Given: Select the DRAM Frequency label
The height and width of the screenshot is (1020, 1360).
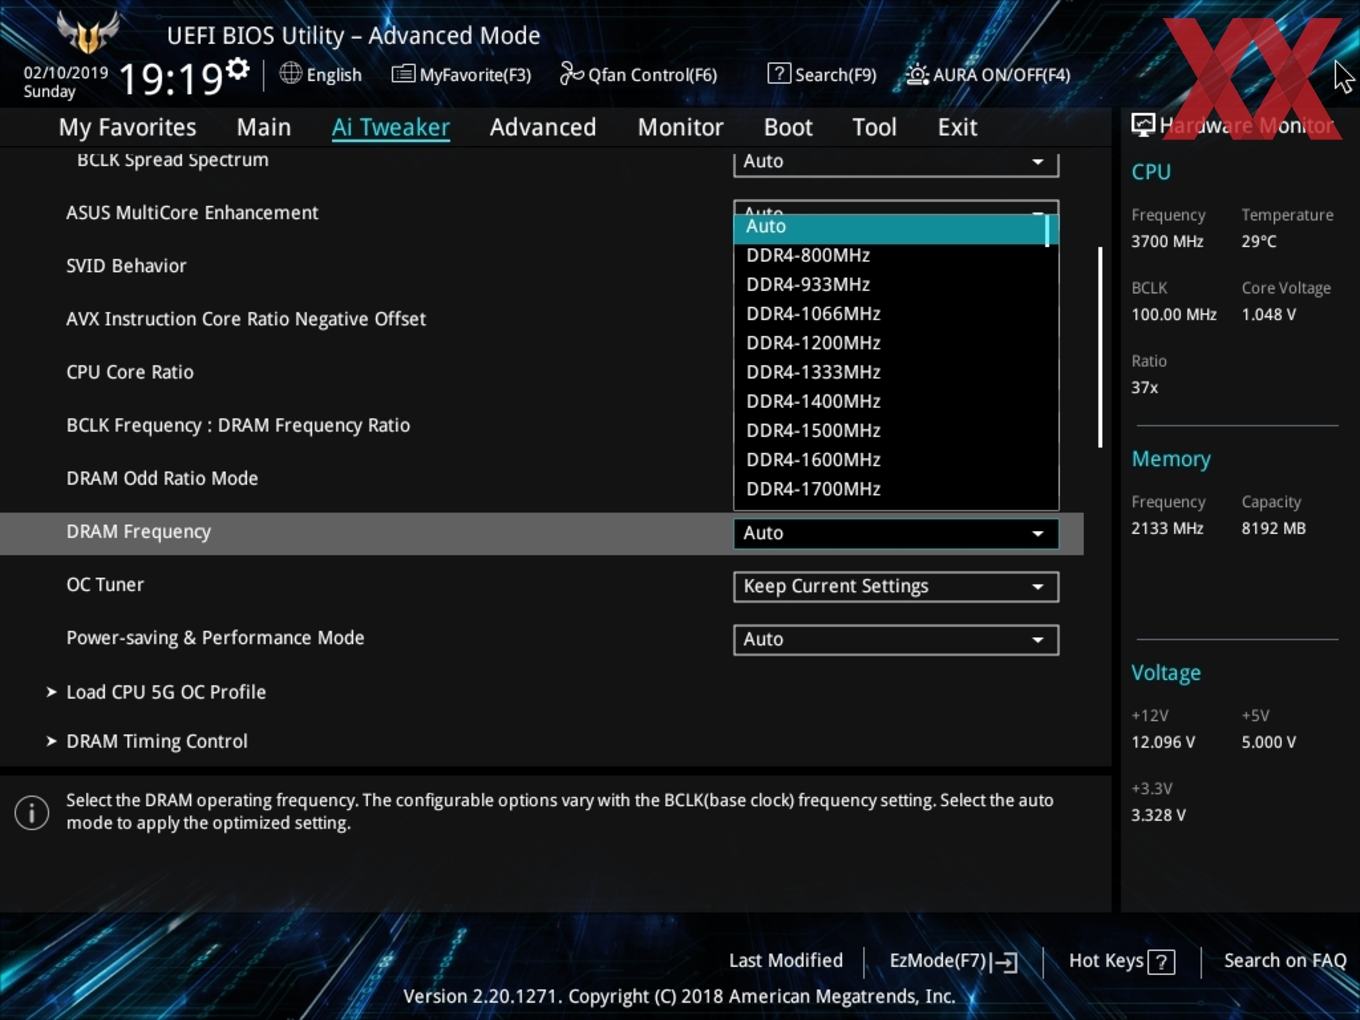Looking at the screenshot, I should [138, 531].
